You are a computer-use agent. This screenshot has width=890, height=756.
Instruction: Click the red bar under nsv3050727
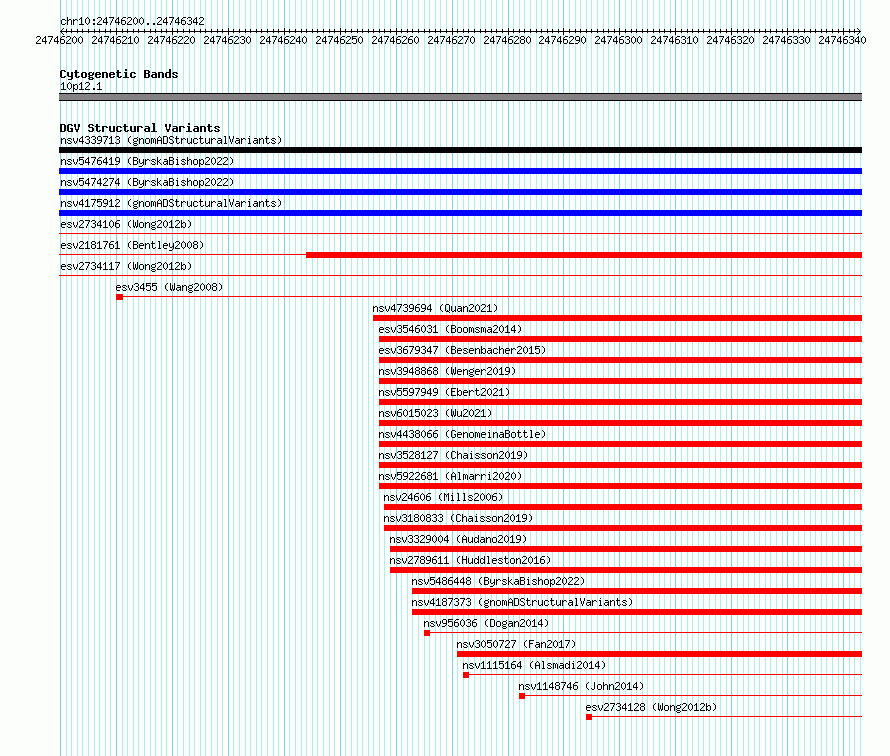pyautogui.click(x=660, y=654)
